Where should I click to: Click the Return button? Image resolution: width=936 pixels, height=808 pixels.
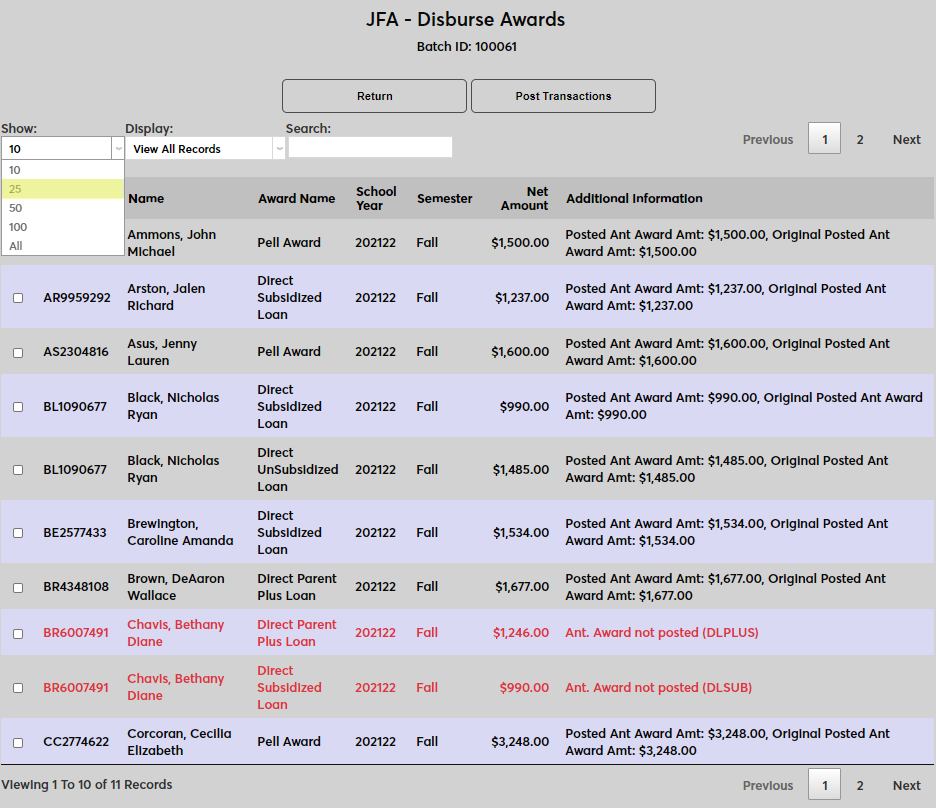[374, 96]
